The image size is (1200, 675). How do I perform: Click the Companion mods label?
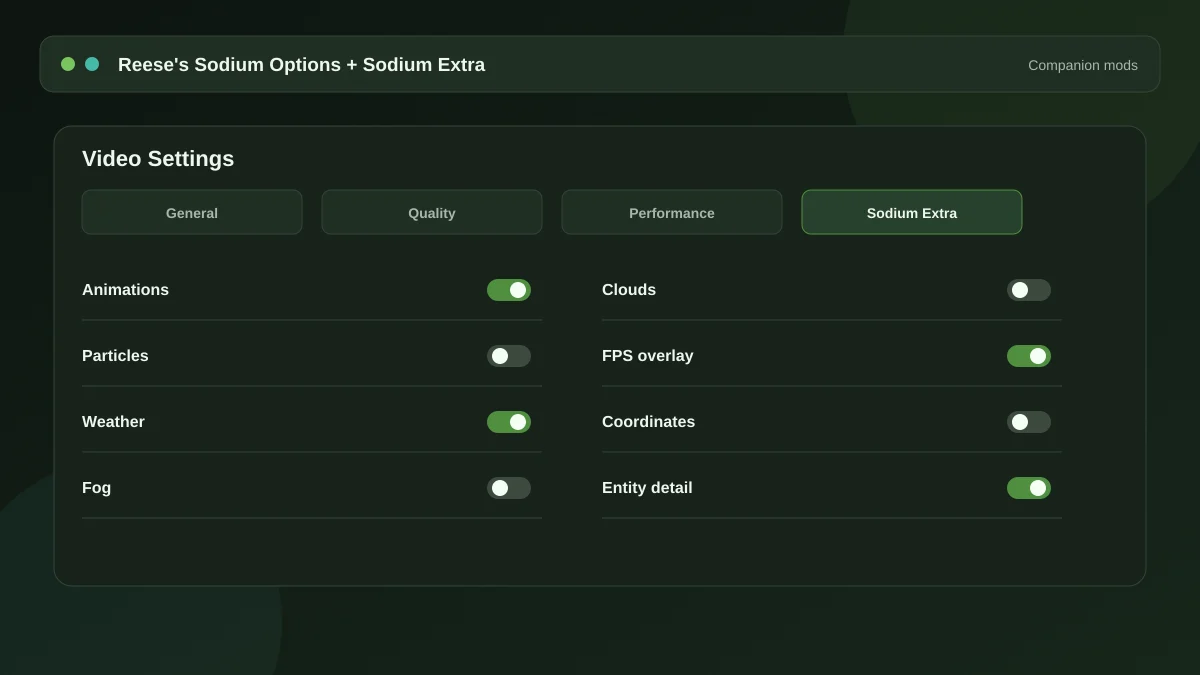coord(1083,65)
